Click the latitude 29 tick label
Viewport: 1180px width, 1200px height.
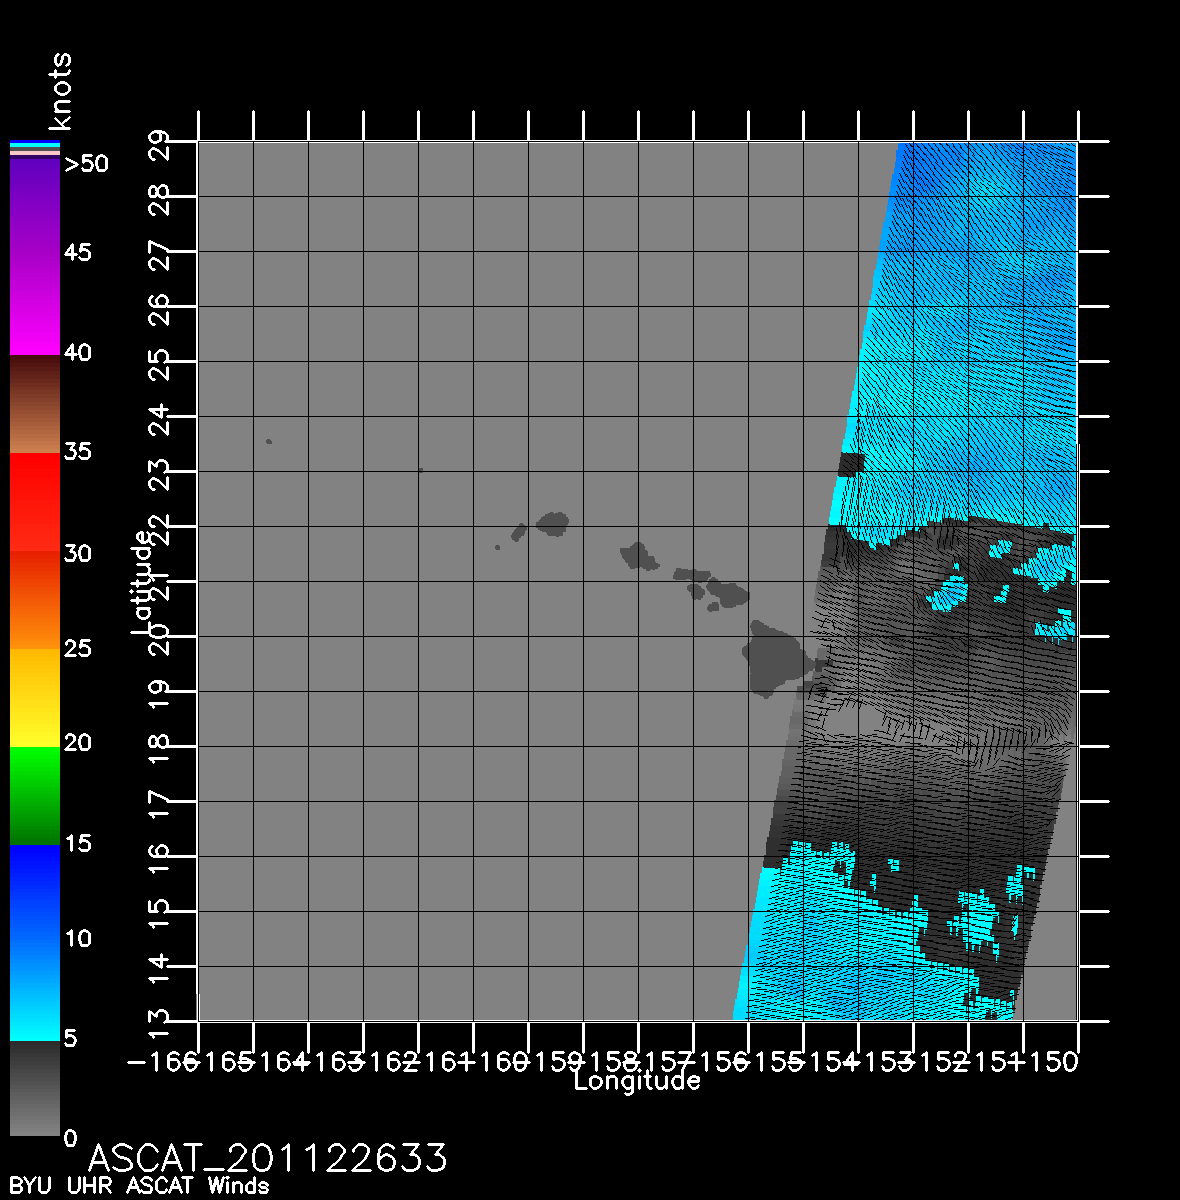[x=160, y=143]
